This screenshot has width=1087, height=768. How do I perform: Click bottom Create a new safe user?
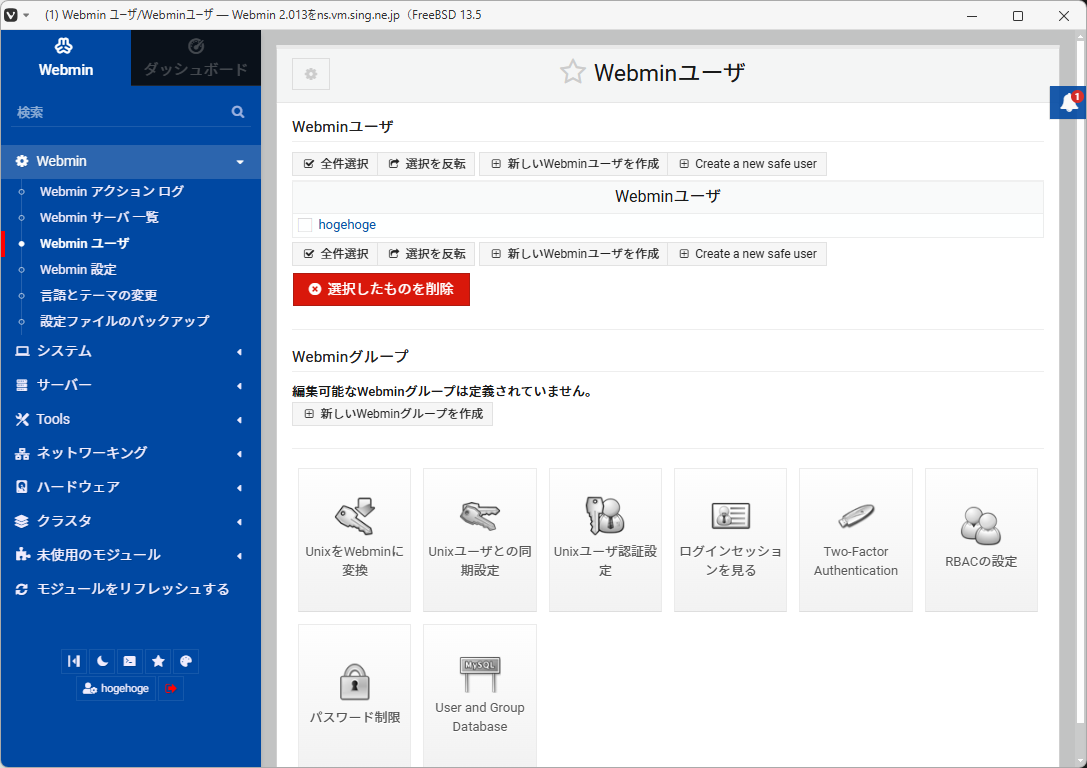[x=747, y=254]
